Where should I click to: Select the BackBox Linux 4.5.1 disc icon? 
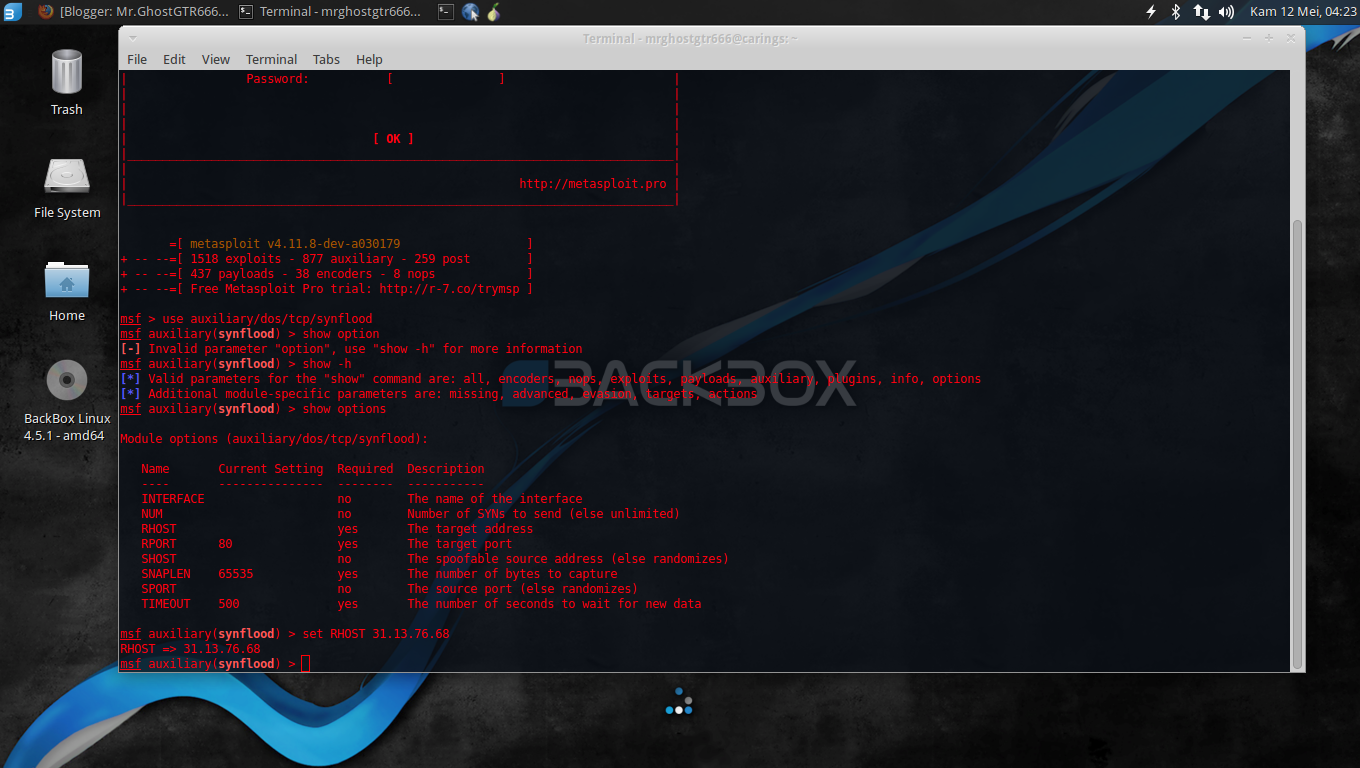pyautogui.click(x=67, y=400)
